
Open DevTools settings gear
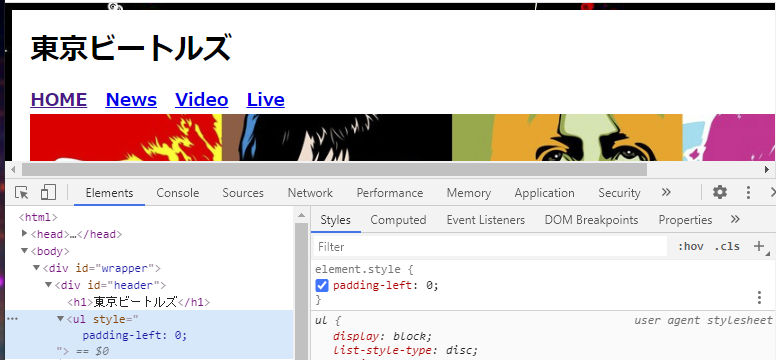click(720, 192)
